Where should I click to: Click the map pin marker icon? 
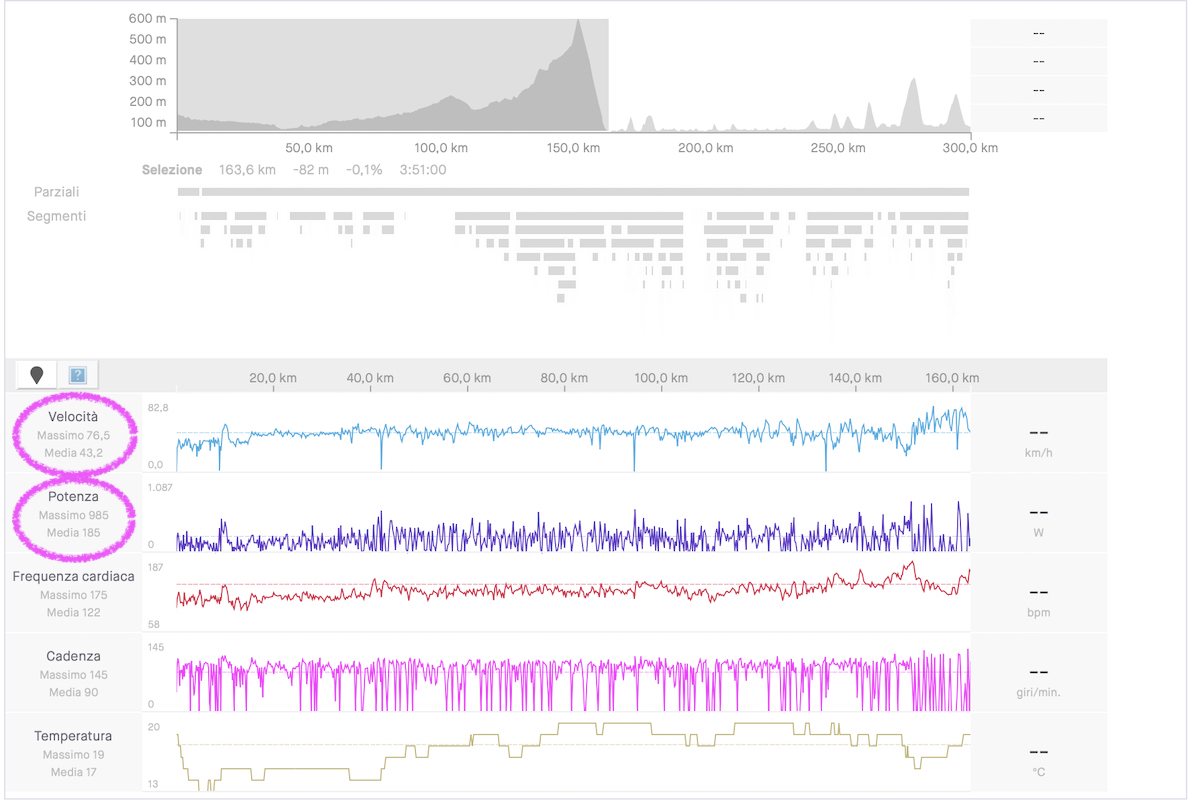37,375
